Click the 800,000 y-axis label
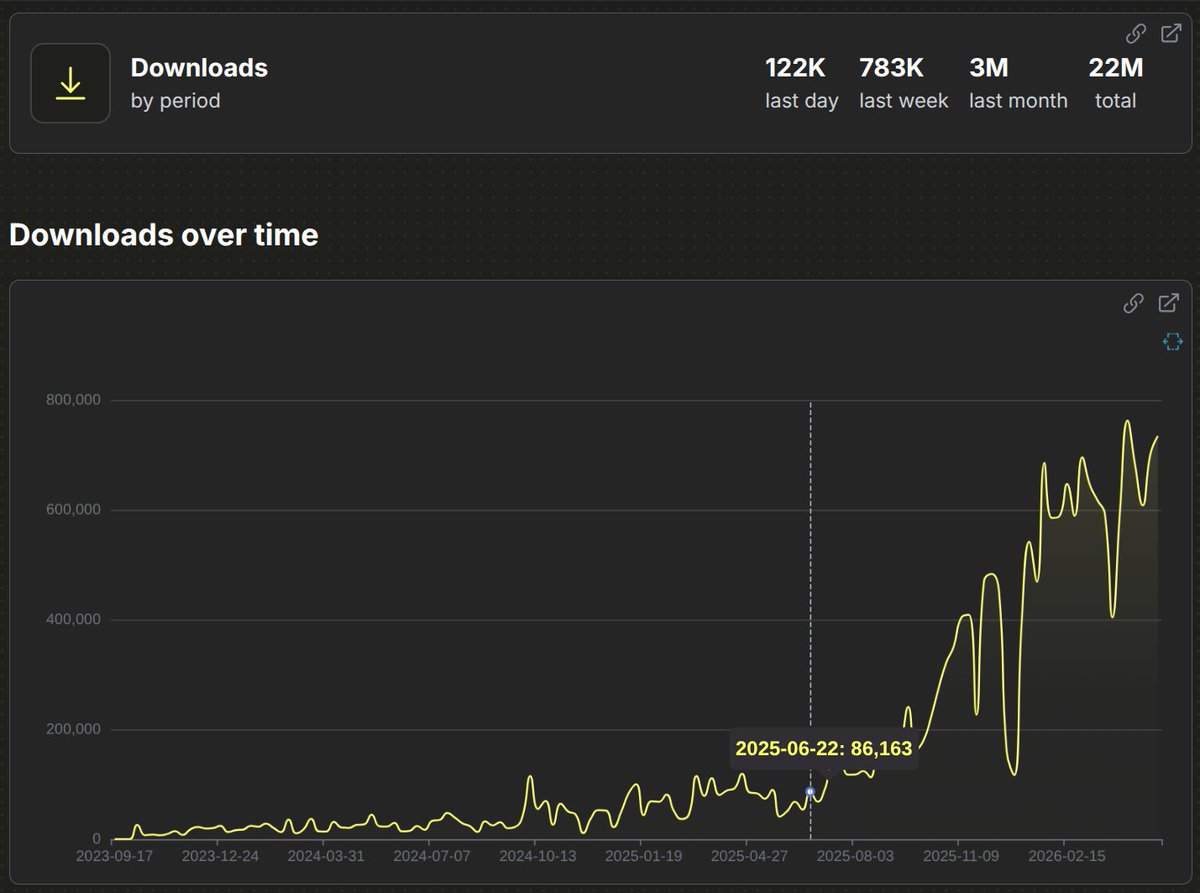1200x893 pixels. coord(74,400)
